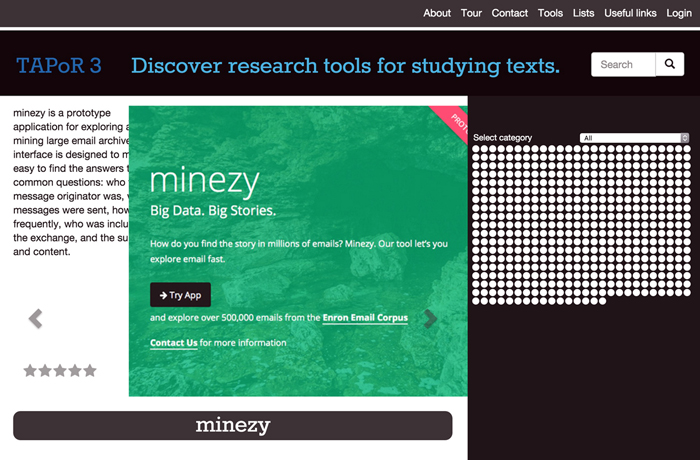Open the Select category dropdown
This screenshot has height=460, width=700.
coord(634,138)
